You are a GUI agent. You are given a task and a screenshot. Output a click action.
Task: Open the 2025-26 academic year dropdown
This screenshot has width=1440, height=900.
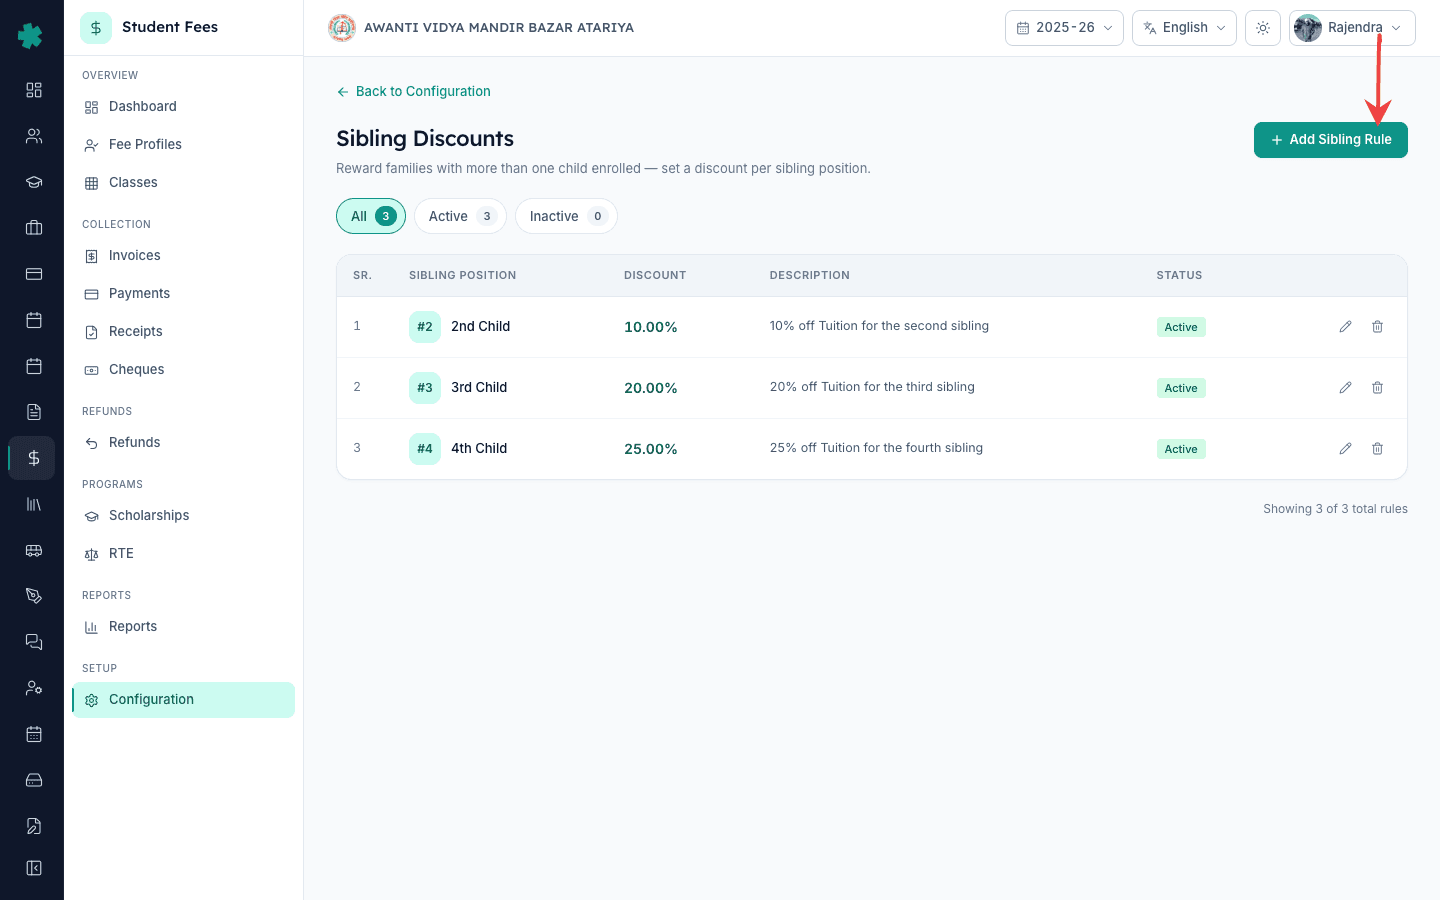click(1064, 28)
